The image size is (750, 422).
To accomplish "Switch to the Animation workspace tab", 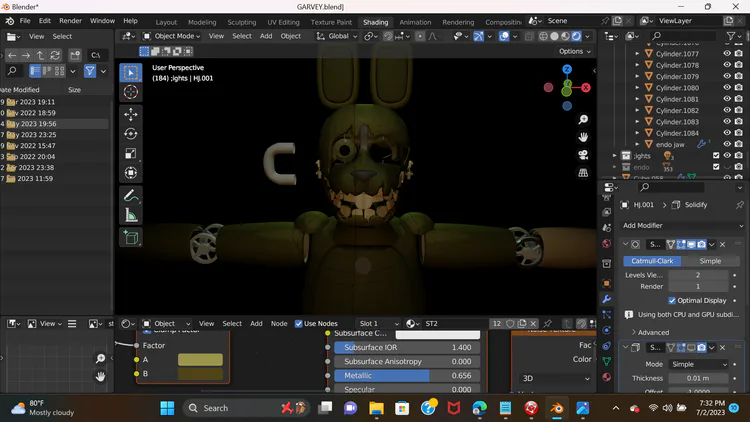I will pos(415,22).
